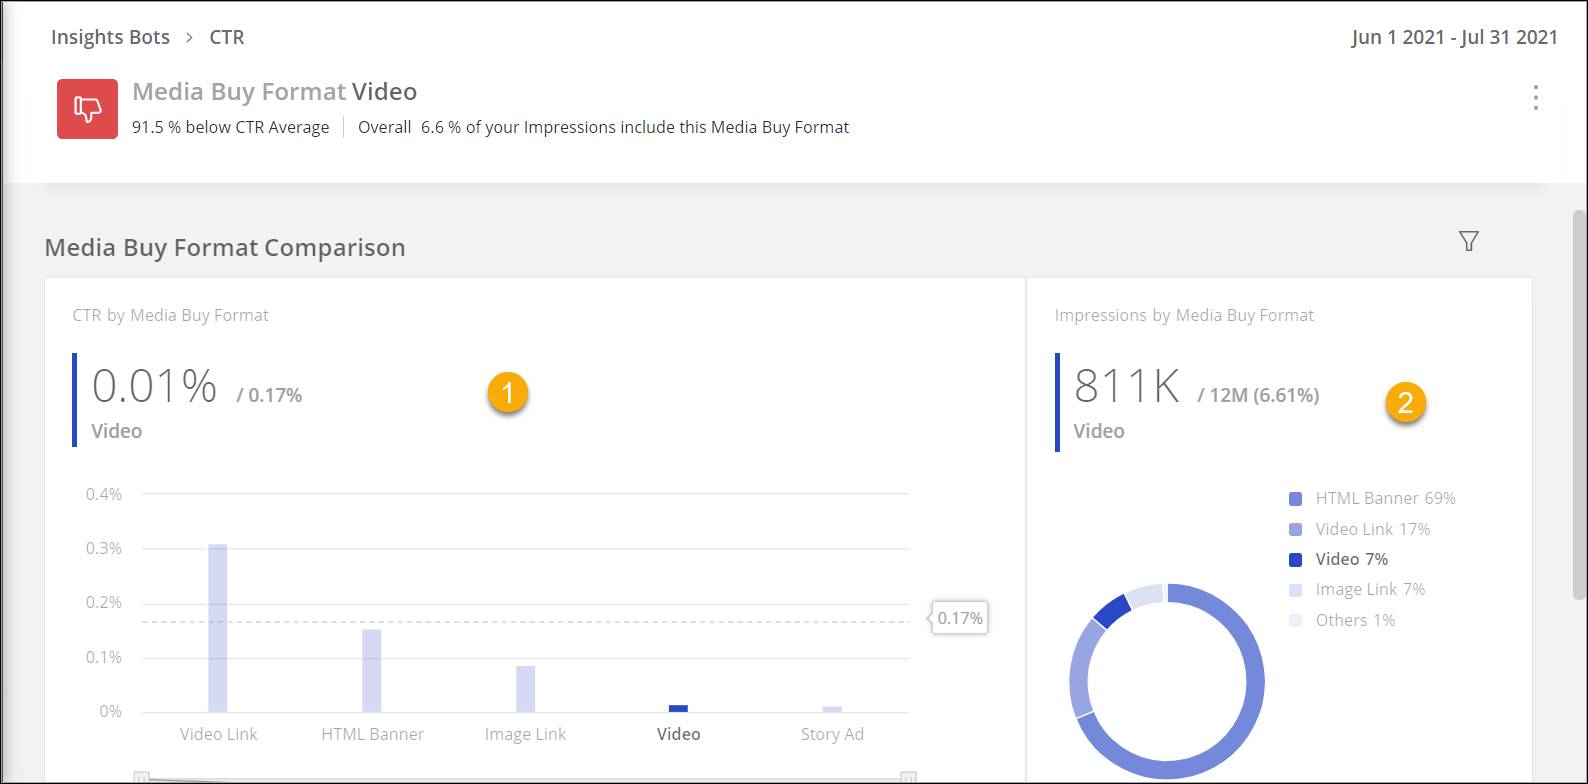Click the filter funnel icon

1468,241
